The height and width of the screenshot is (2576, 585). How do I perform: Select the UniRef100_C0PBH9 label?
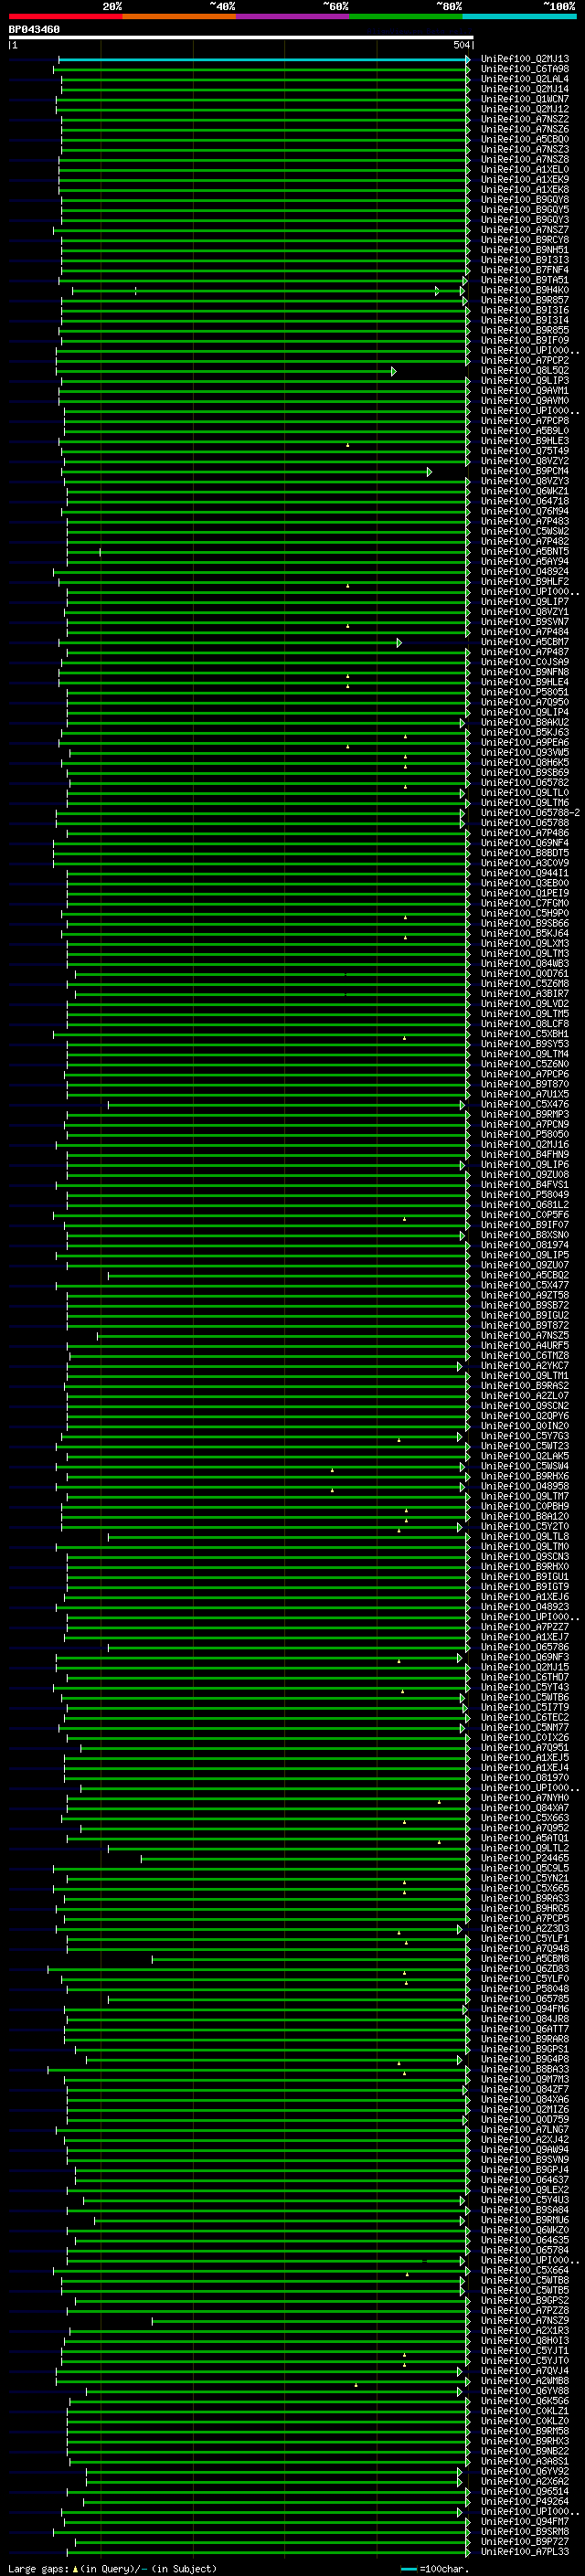pos(525,1506)
